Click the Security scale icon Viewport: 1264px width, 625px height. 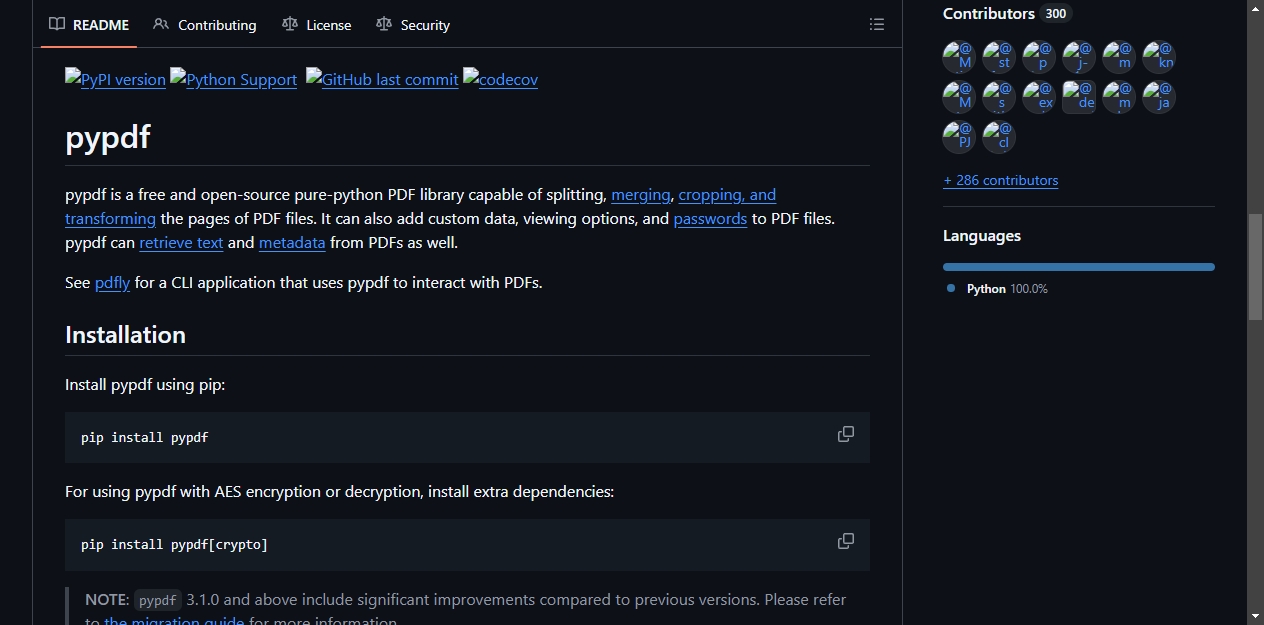[x=384, y=24]
